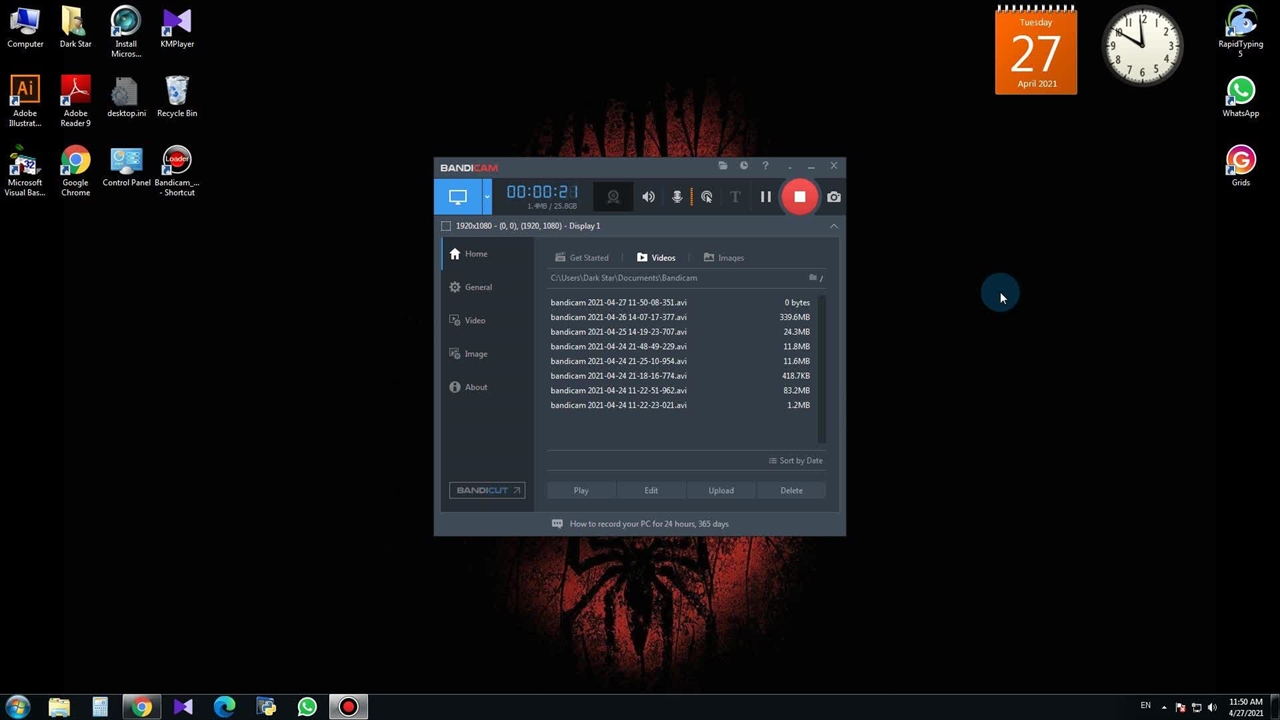Stop the recording with the red button

pos(799,197)
